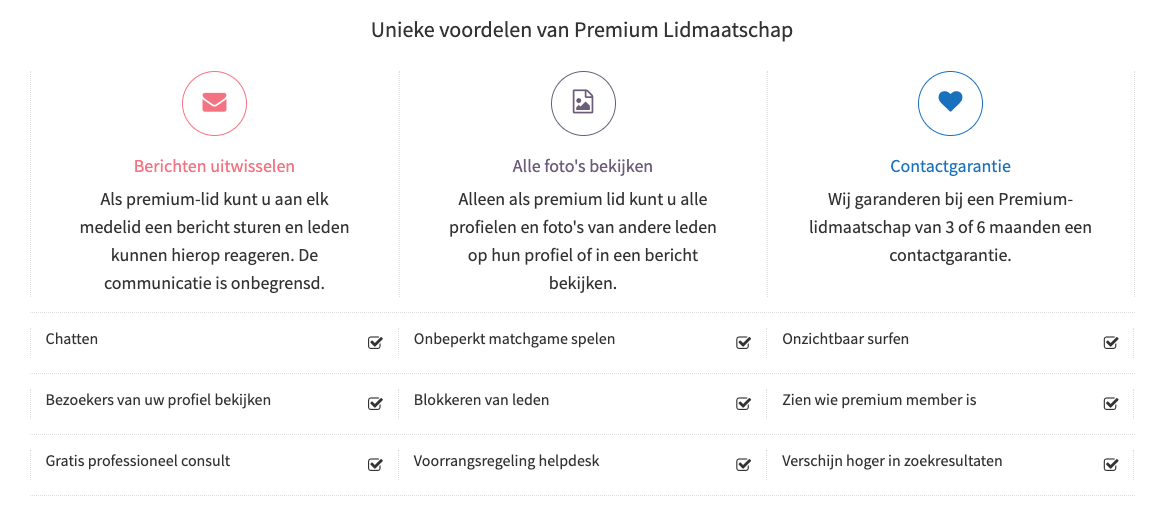Click the Chatten feature label
1170x528 pixels.
[72, 339]
